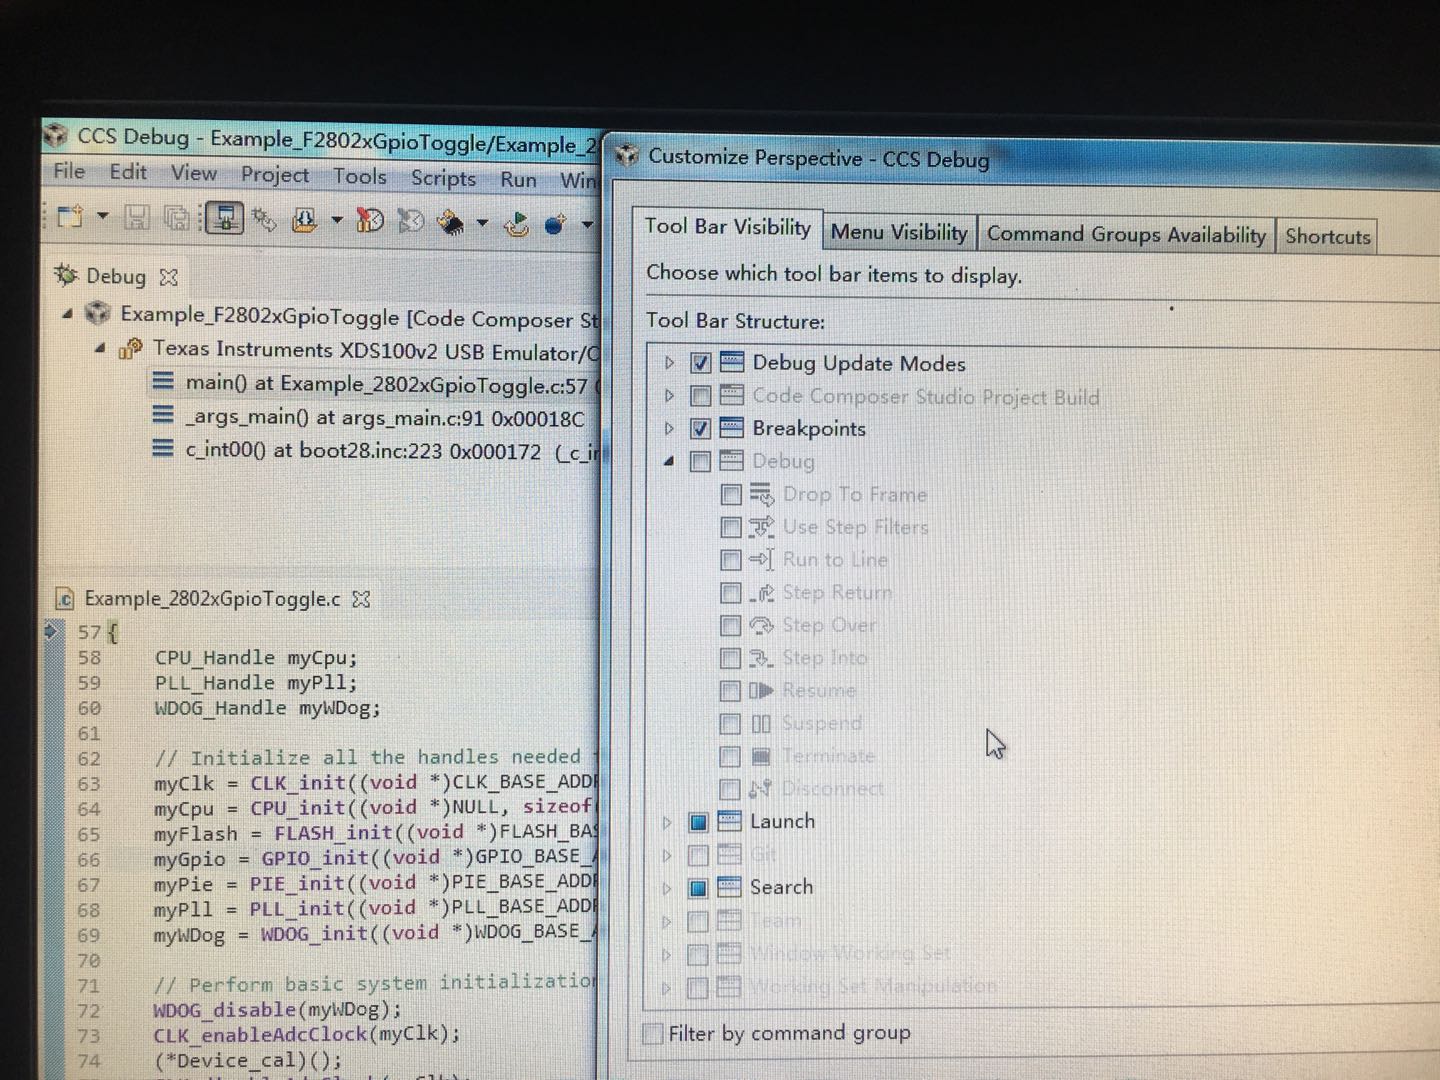Switch to the Shortcuts tab
The height and width of the screenshot is (1080, 1440).
point(1327,237)
